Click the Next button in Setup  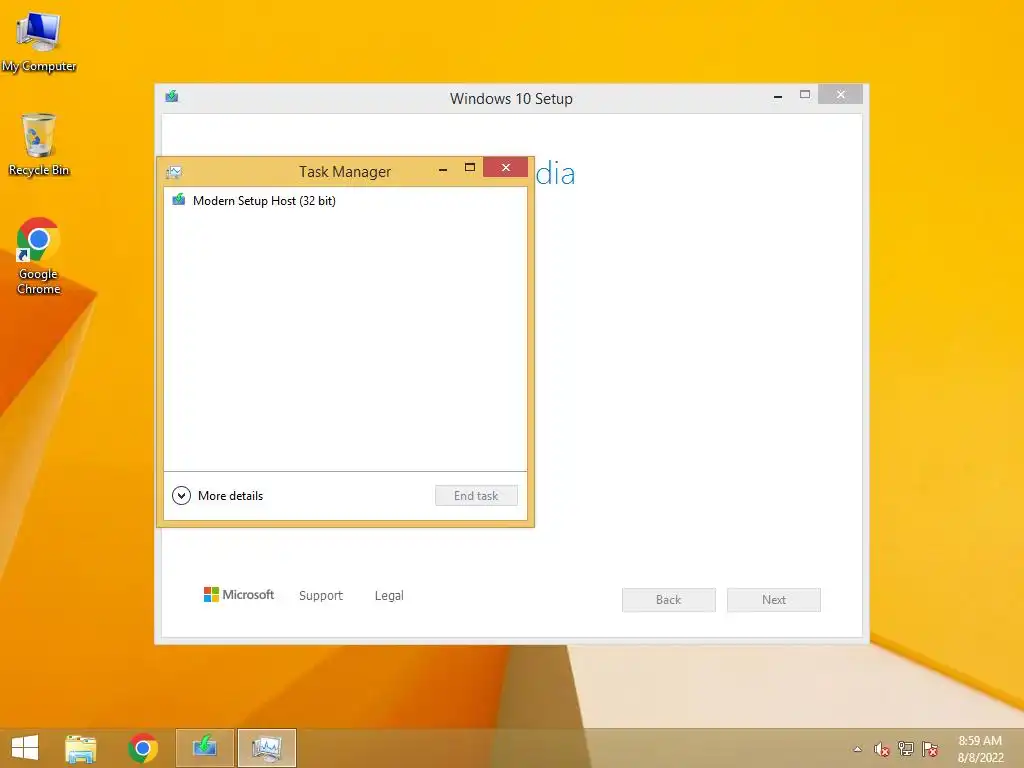click(774, 600)
